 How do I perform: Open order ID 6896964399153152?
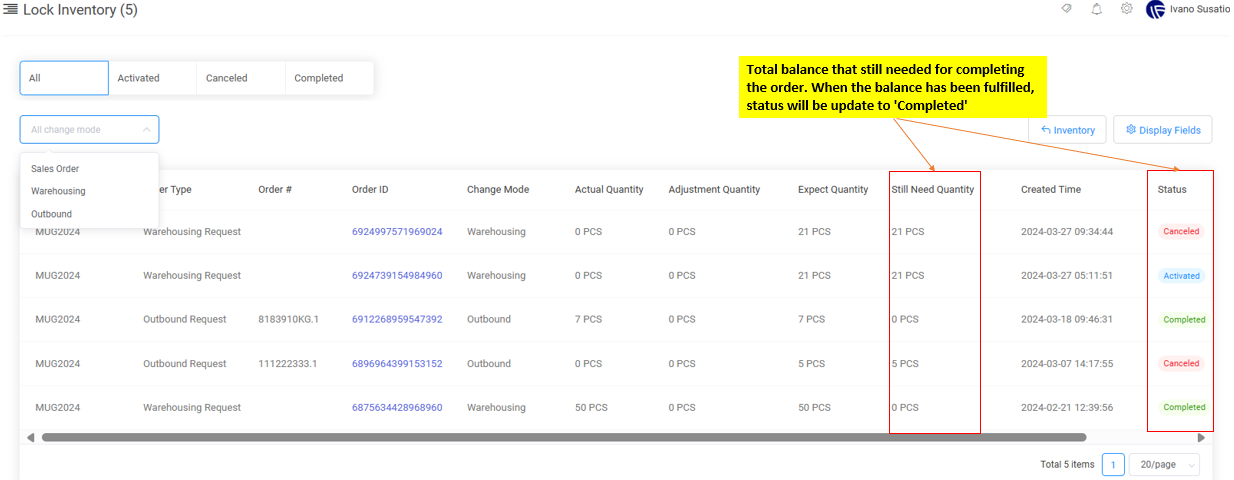tap(397, 363)
